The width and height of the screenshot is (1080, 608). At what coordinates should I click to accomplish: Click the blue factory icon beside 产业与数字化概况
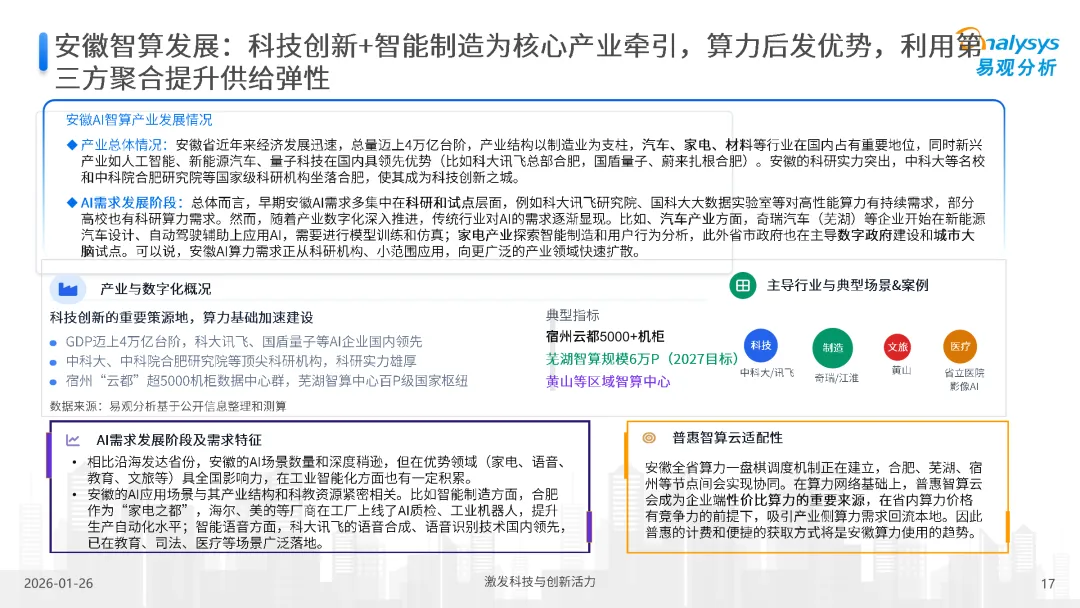pos(68,289)
